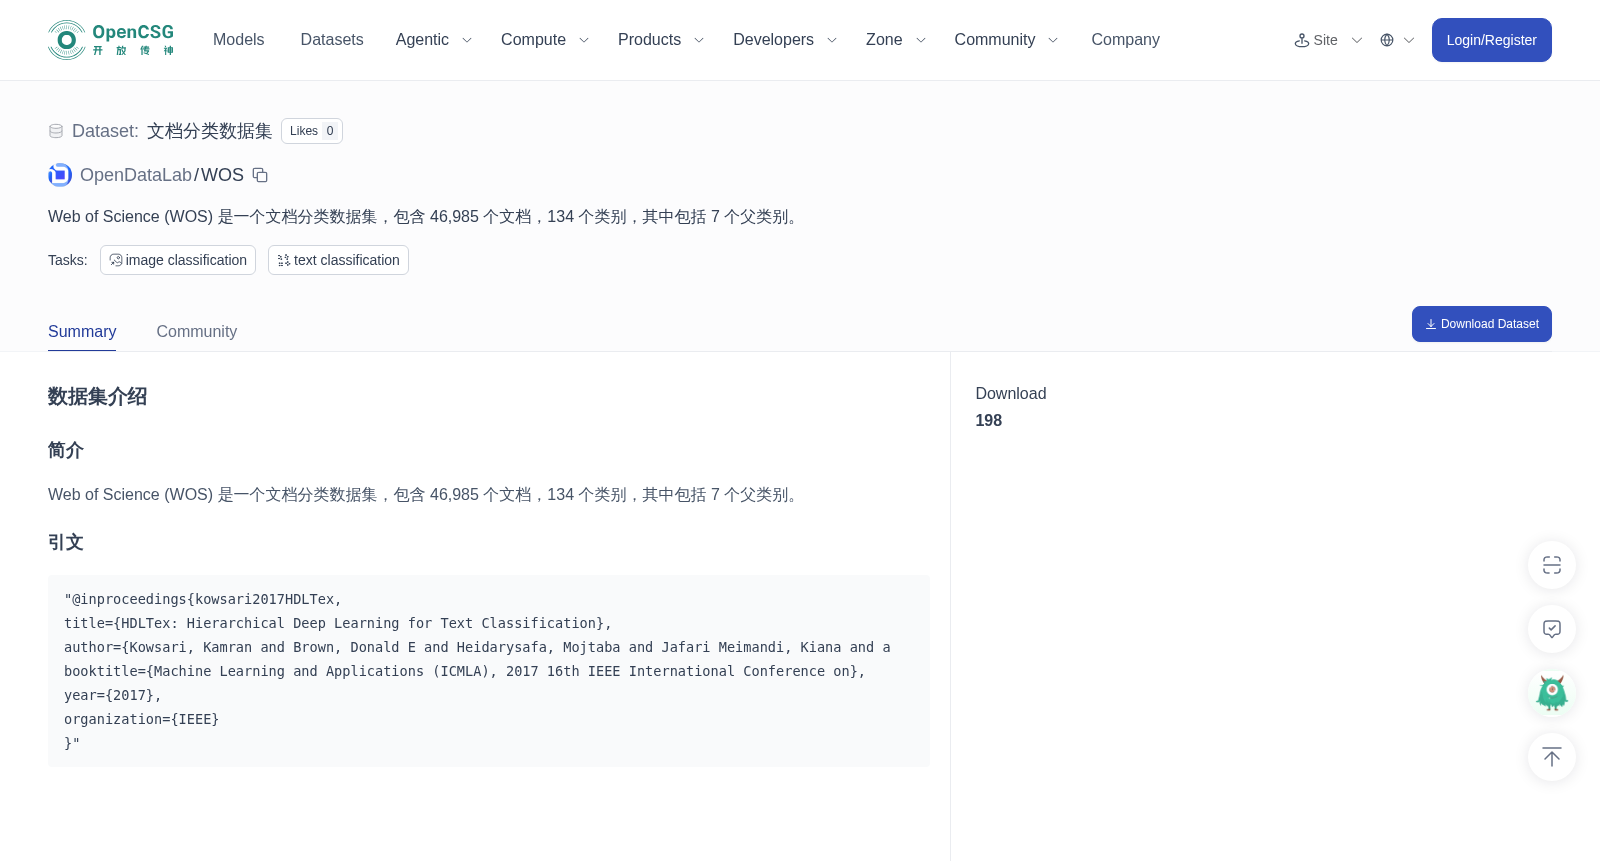The image size is (1600, 861).
Task: Open the green mascot assistant
Action: (x=1552, y=693)
